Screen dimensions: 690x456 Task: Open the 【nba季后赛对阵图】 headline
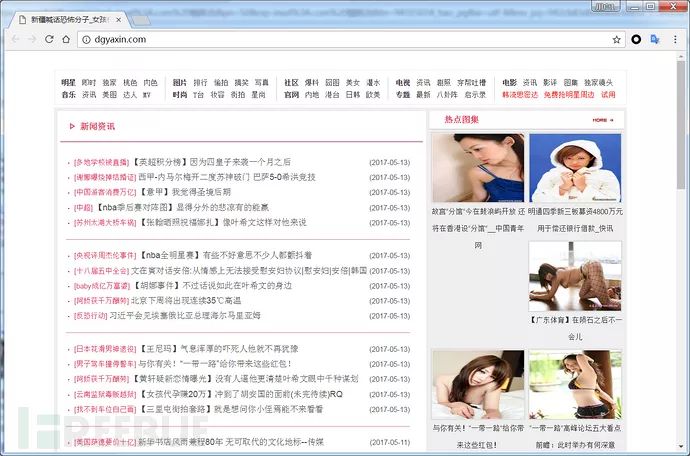click(182, 207)
